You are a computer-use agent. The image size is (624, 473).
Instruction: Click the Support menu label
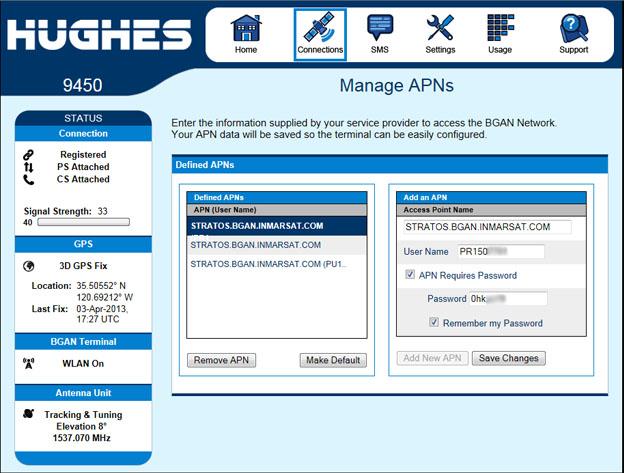point(573,50)
